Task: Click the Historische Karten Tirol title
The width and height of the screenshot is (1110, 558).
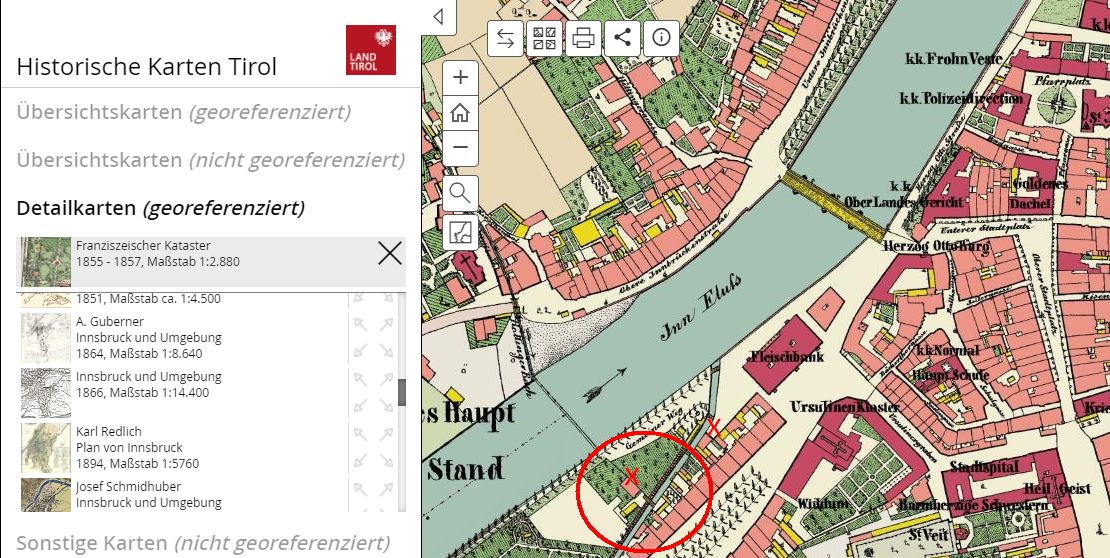Action: click(147, 67)
